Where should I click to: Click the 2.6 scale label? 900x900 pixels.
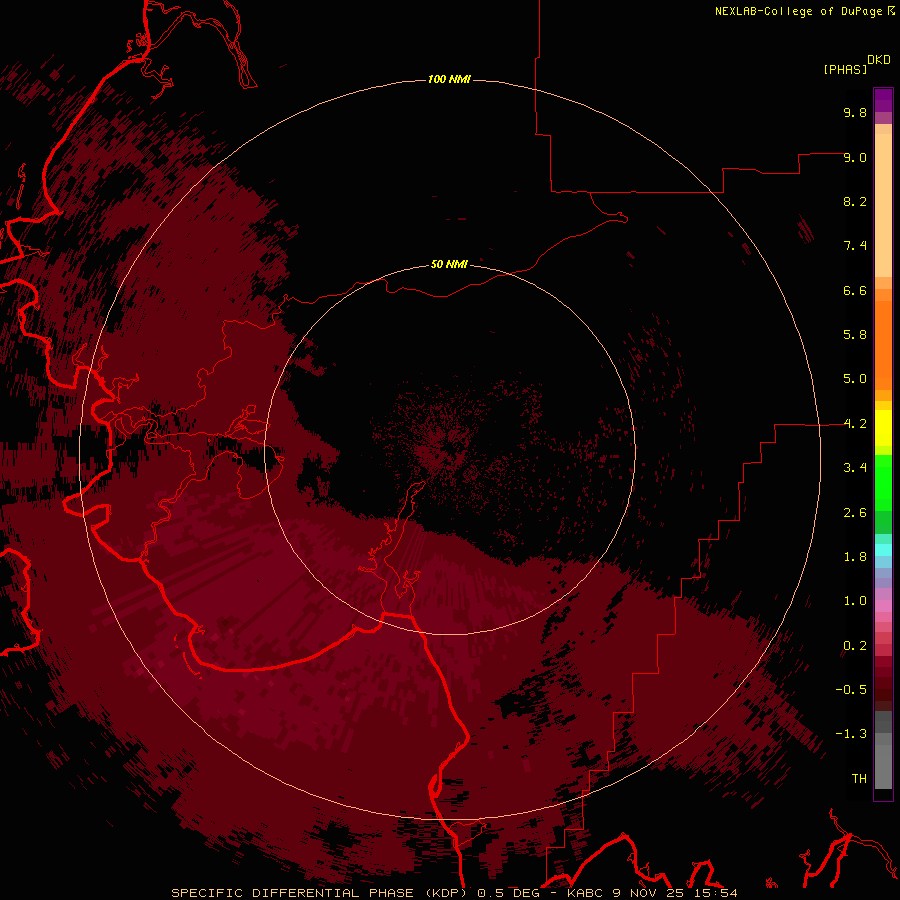[x=855, y=513]
